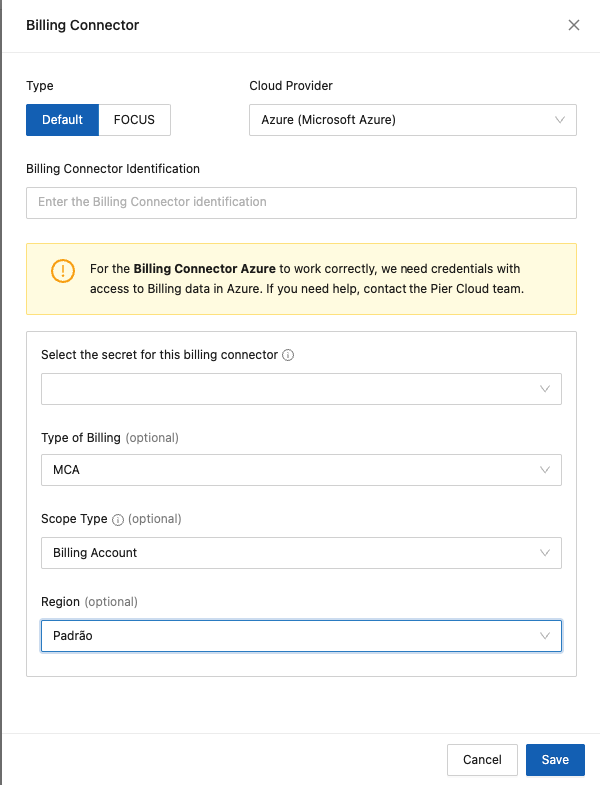The image size is (600, 785).
Task: Switch connector type to FOCUS
Action: (x=134, y=120)
